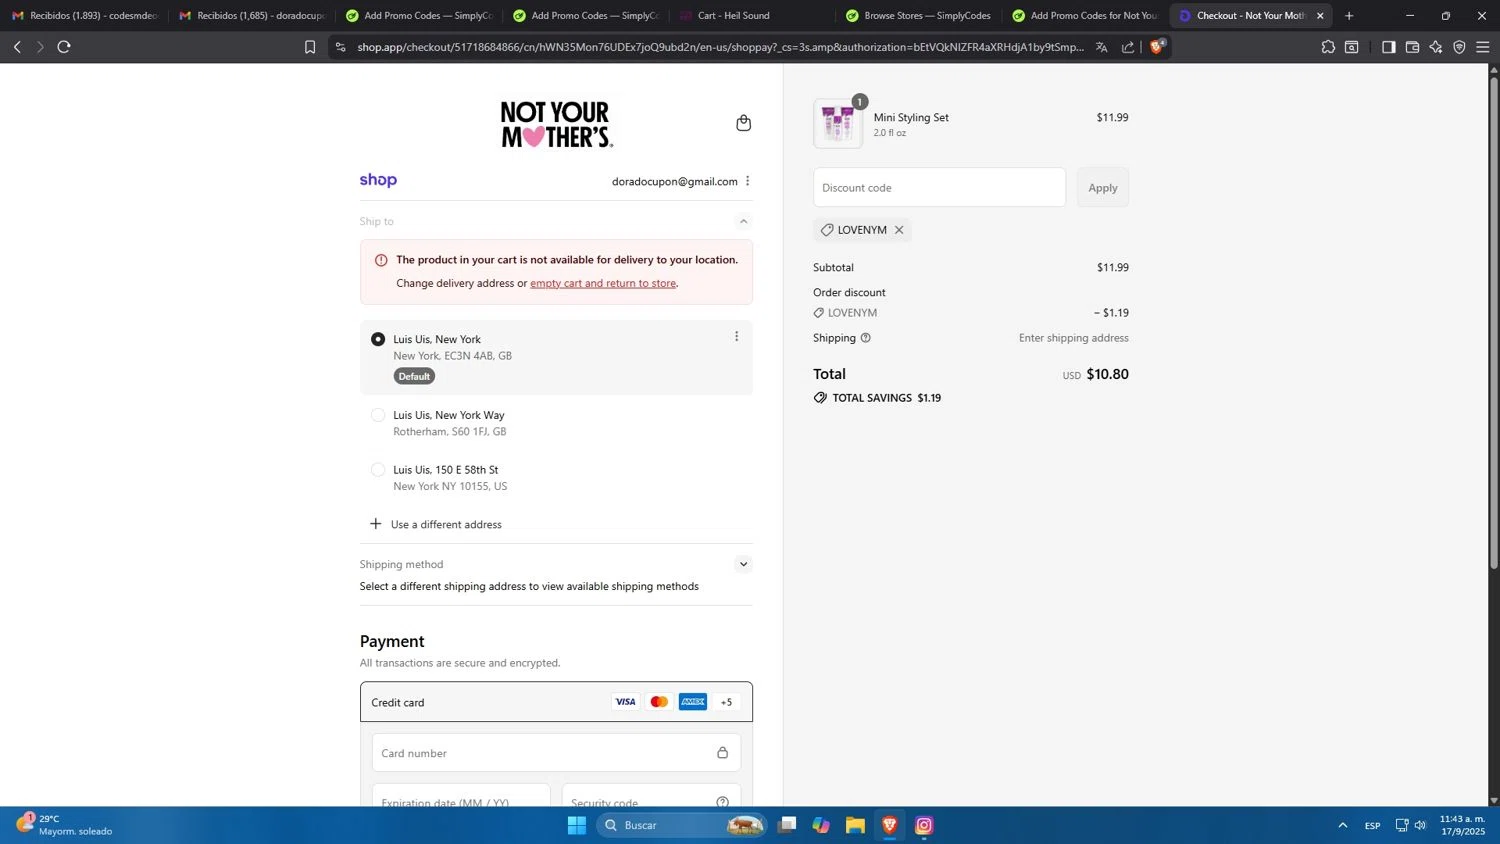Open Leo AI assistant icon

coord(1436,47)
